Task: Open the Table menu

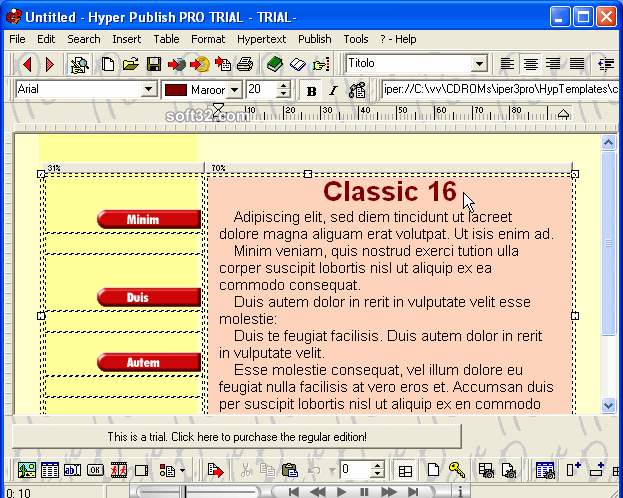Action: click(x=166, y=39)
